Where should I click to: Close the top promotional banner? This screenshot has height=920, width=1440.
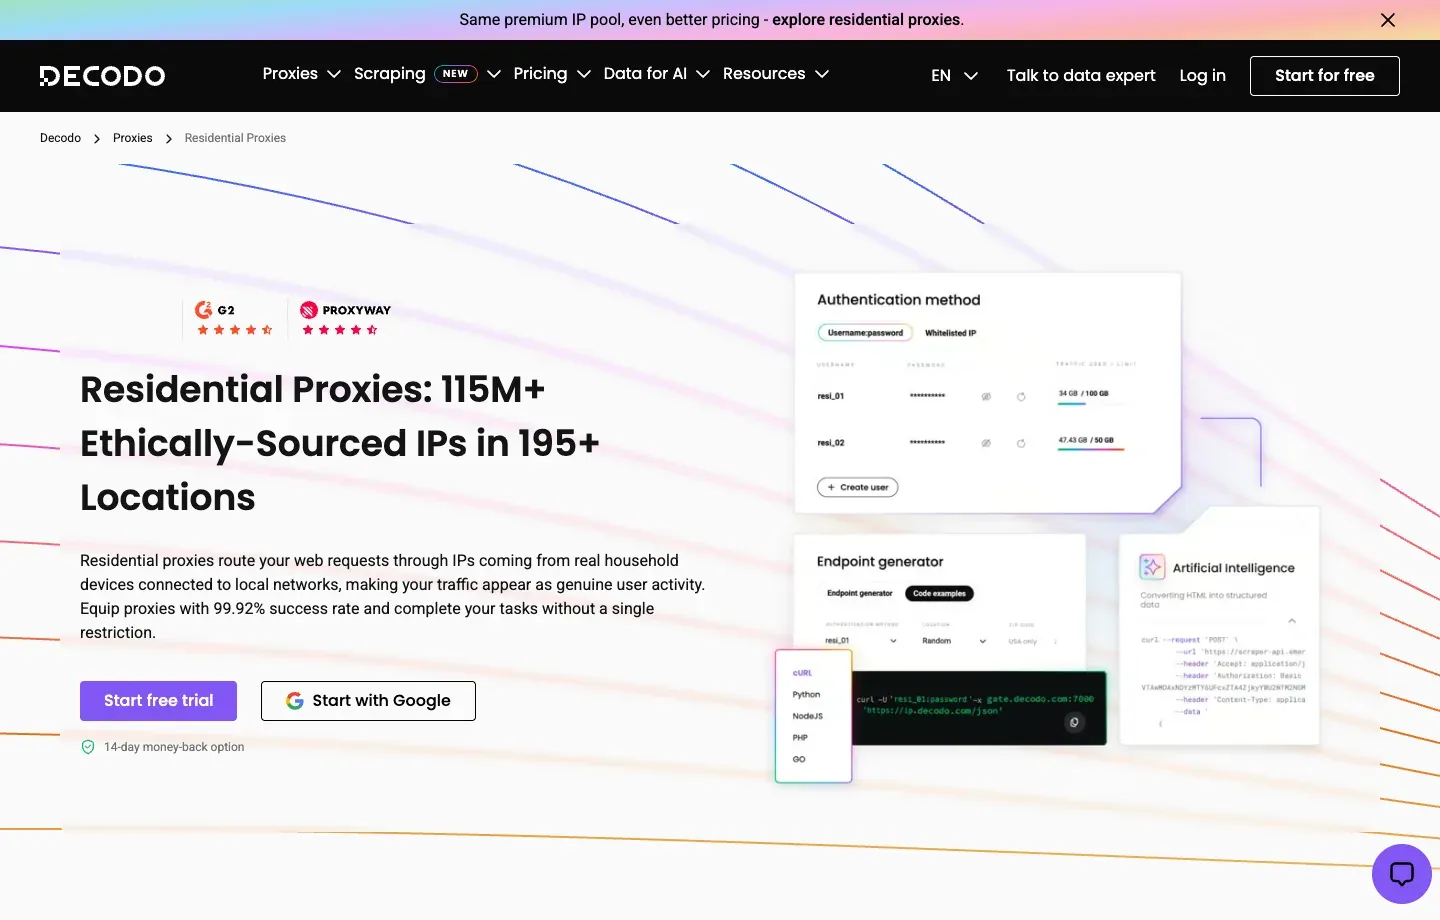1388,20
